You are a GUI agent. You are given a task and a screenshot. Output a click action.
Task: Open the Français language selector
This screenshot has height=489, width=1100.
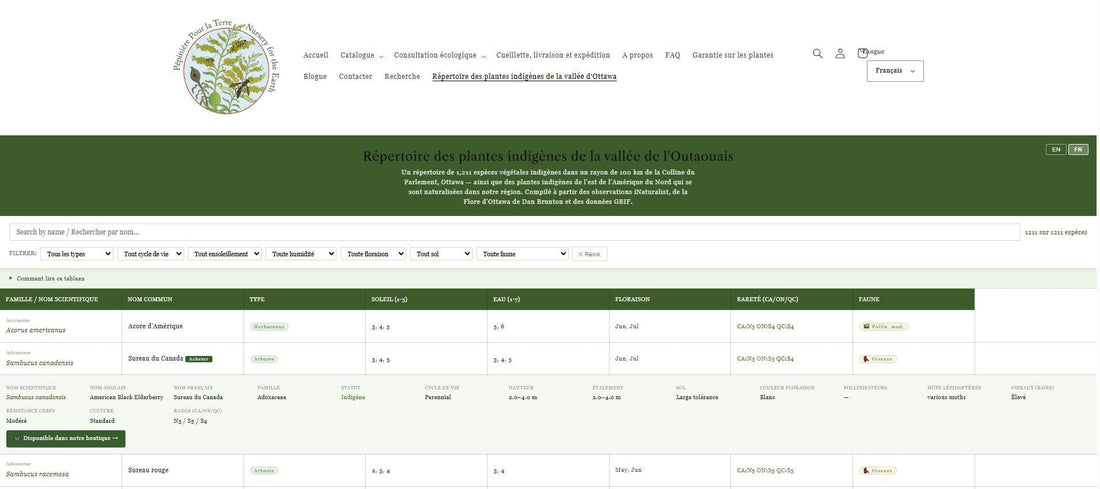[895, 71]
